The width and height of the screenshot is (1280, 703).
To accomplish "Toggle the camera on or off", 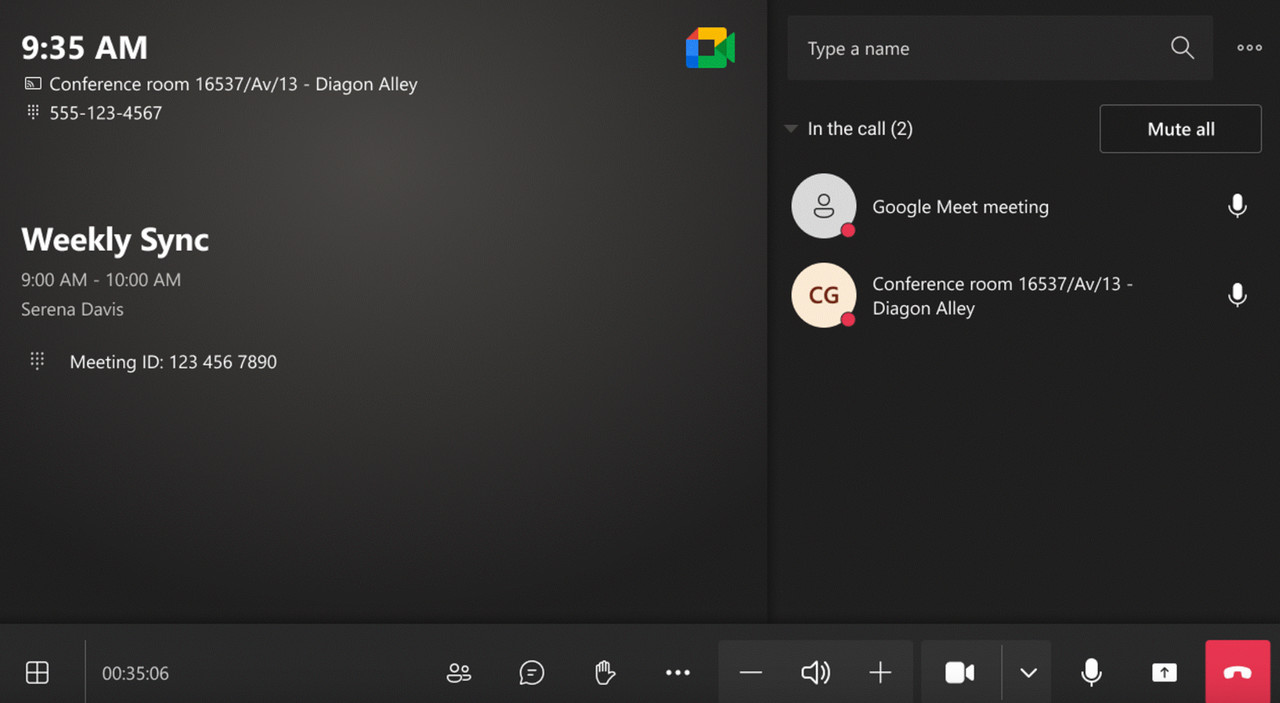I will point(960,673).
